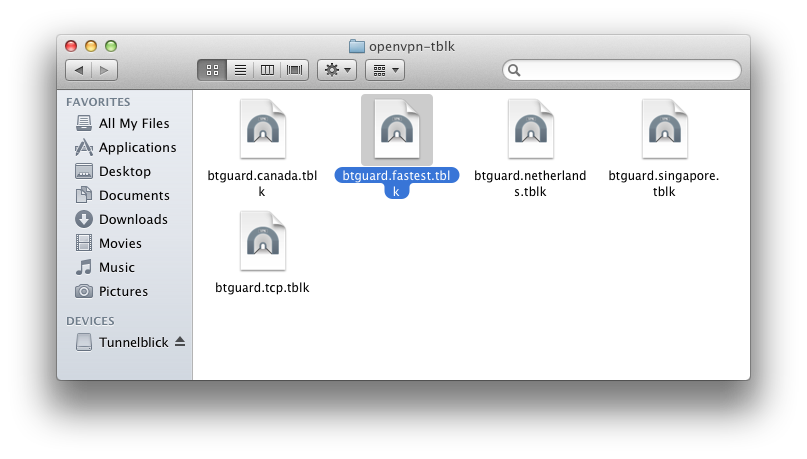Image resolution: width=807 pixels, height=459 pixels.
Task: Select the btguard.canada.tblk file icon
Action: (x=262, y=129)
